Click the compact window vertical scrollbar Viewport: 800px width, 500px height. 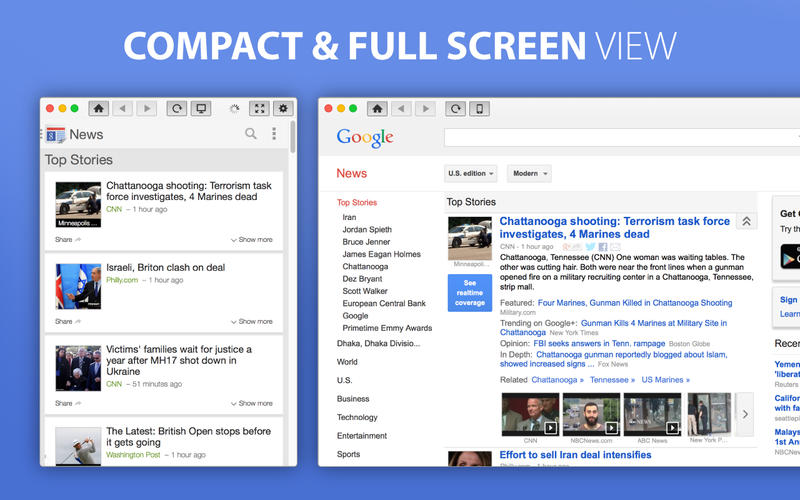pos(292,137)
